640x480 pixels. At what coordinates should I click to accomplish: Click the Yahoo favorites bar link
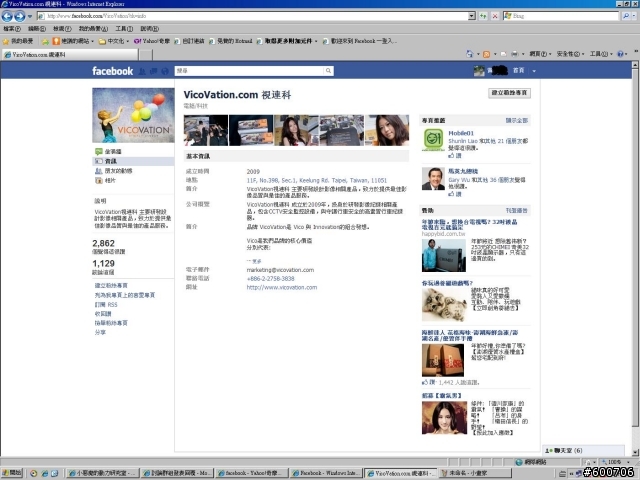click(152, 41)
